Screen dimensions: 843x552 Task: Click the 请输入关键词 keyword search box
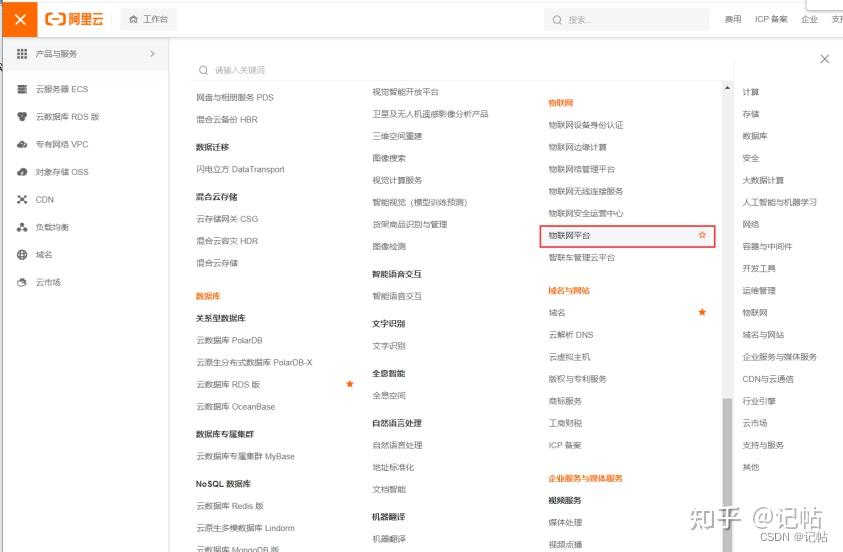tap(462, 70)
